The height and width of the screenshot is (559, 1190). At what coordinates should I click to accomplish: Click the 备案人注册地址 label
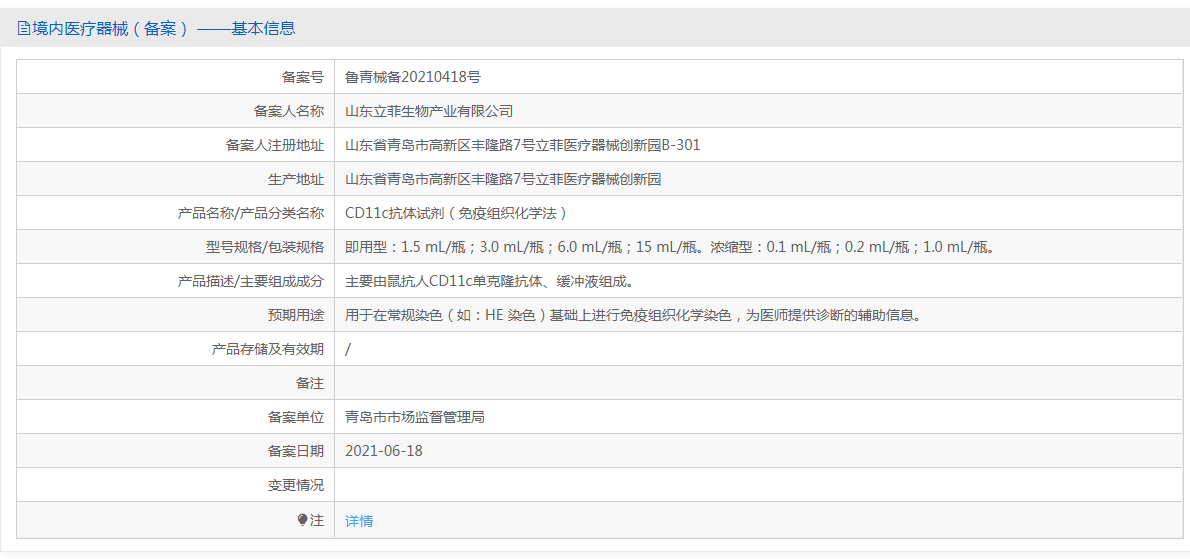[x=275, y=145]
